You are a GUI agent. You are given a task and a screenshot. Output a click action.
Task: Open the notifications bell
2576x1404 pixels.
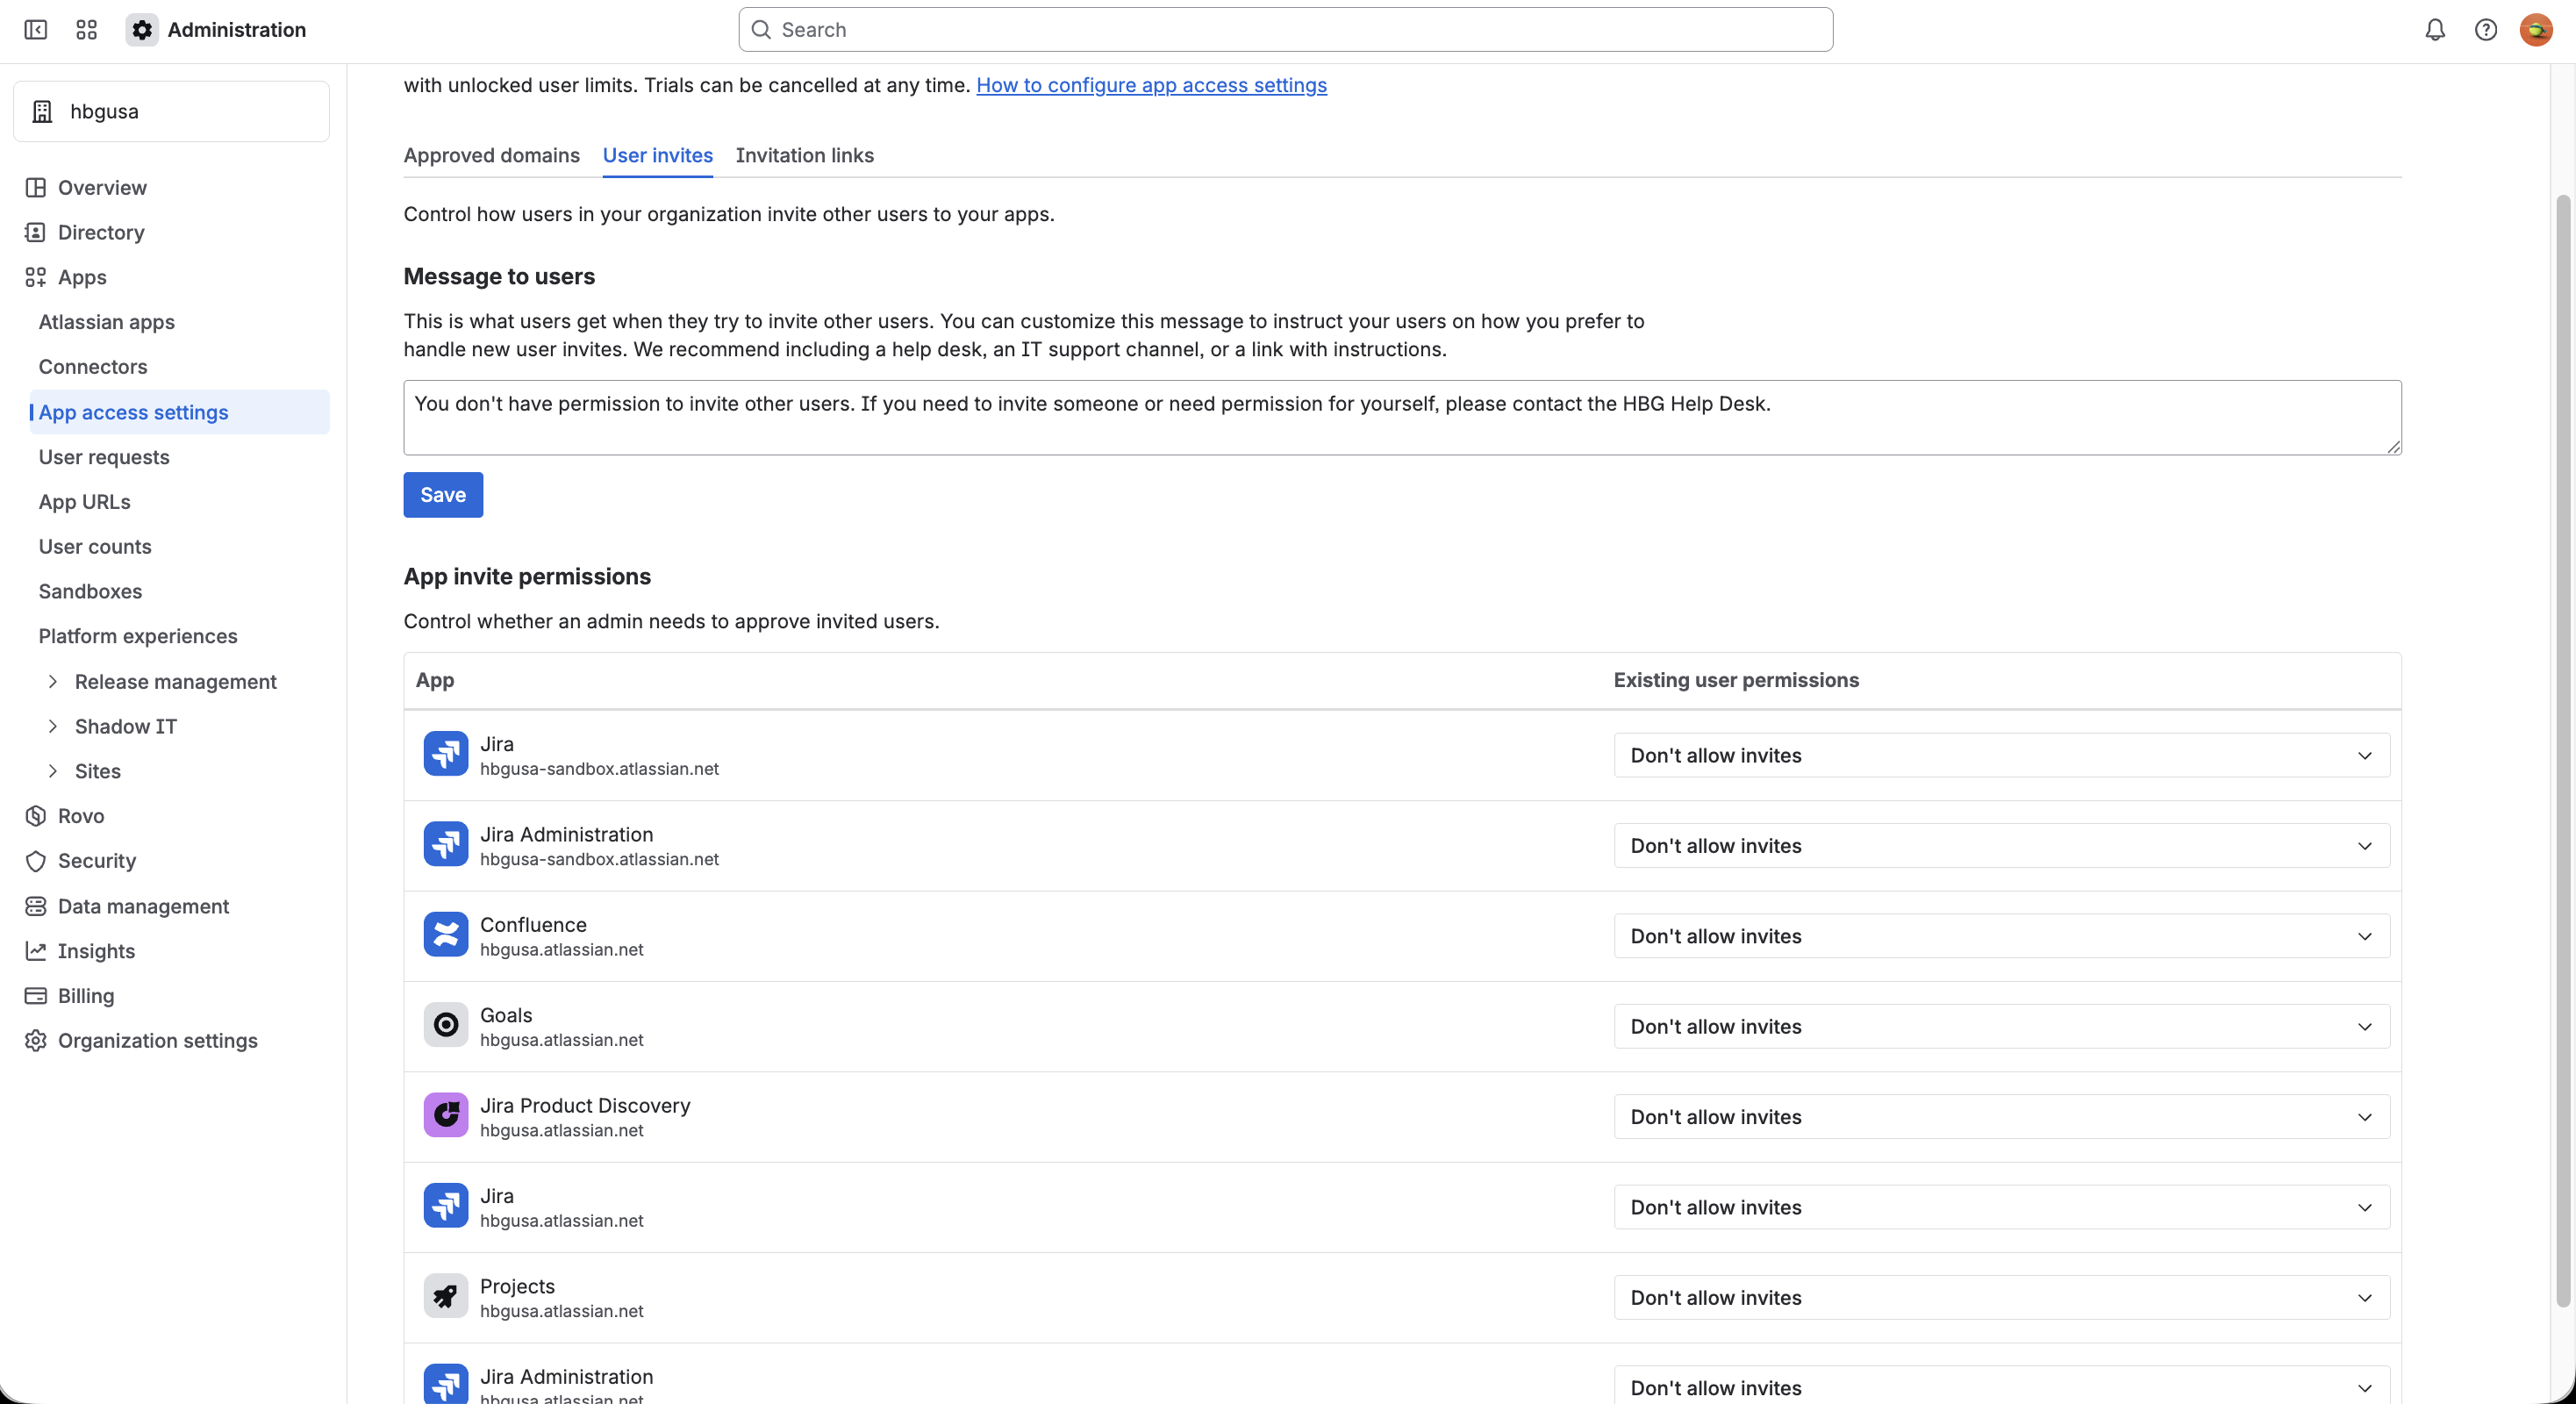[x=2435, y=30]
